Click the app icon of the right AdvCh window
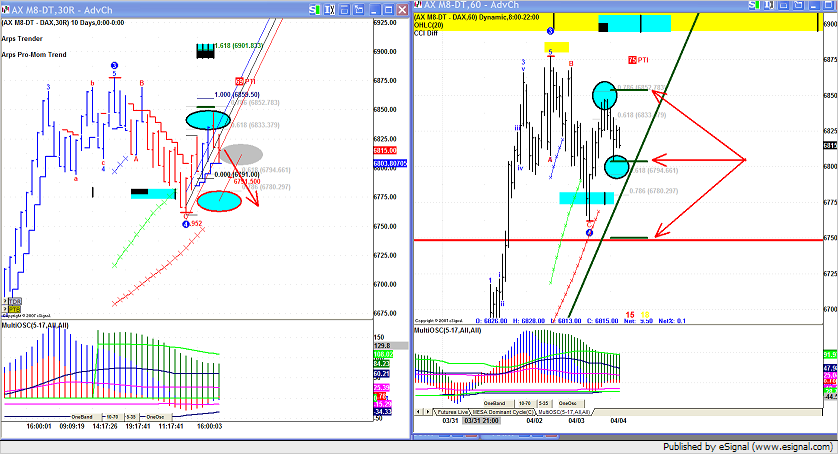Screen dimensions: 838x454 420,6
